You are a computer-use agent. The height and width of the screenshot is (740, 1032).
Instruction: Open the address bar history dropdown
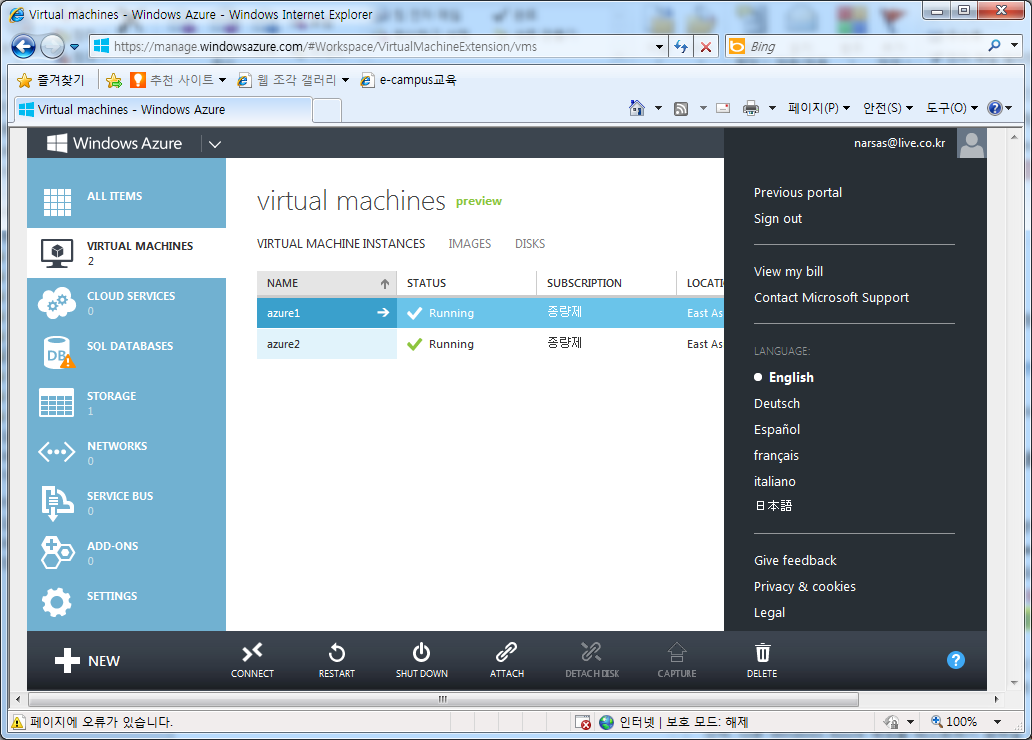click(659, 47)
